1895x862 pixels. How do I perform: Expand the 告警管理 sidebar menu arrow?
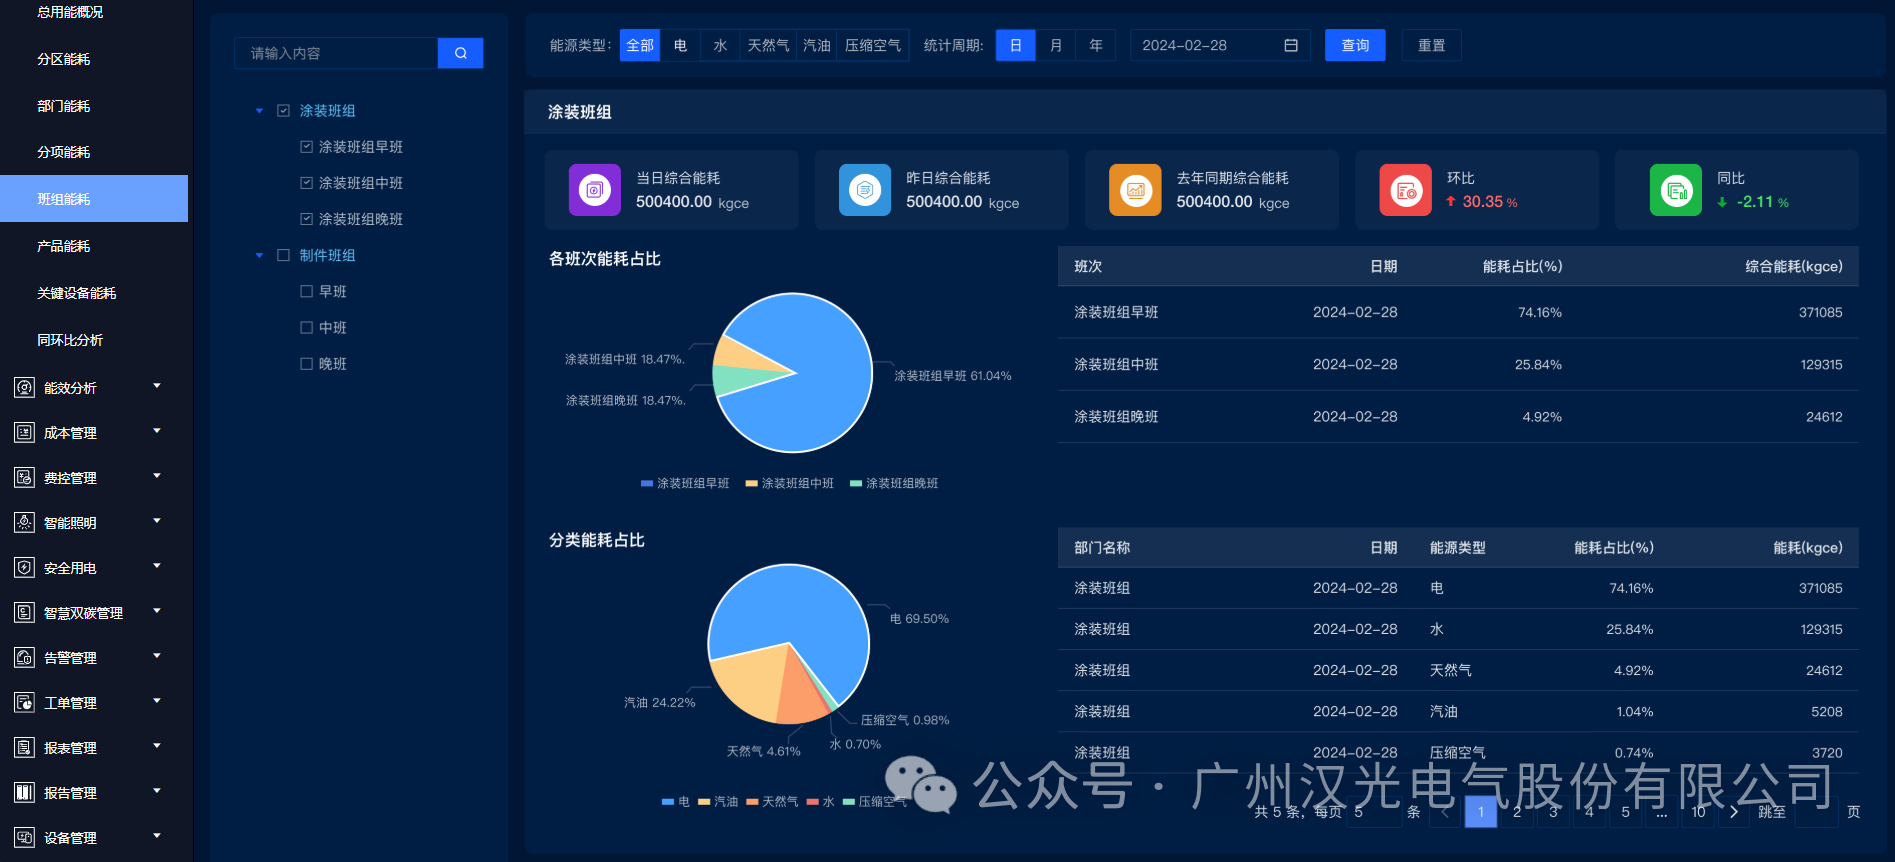[157, 656]
